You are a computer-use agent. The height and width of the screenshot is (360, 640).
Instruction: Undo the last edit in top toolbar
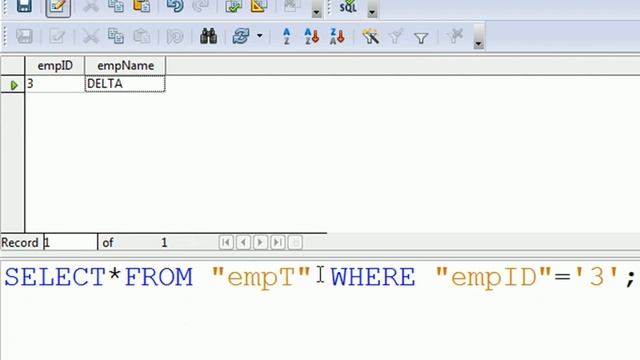[175, 6]
